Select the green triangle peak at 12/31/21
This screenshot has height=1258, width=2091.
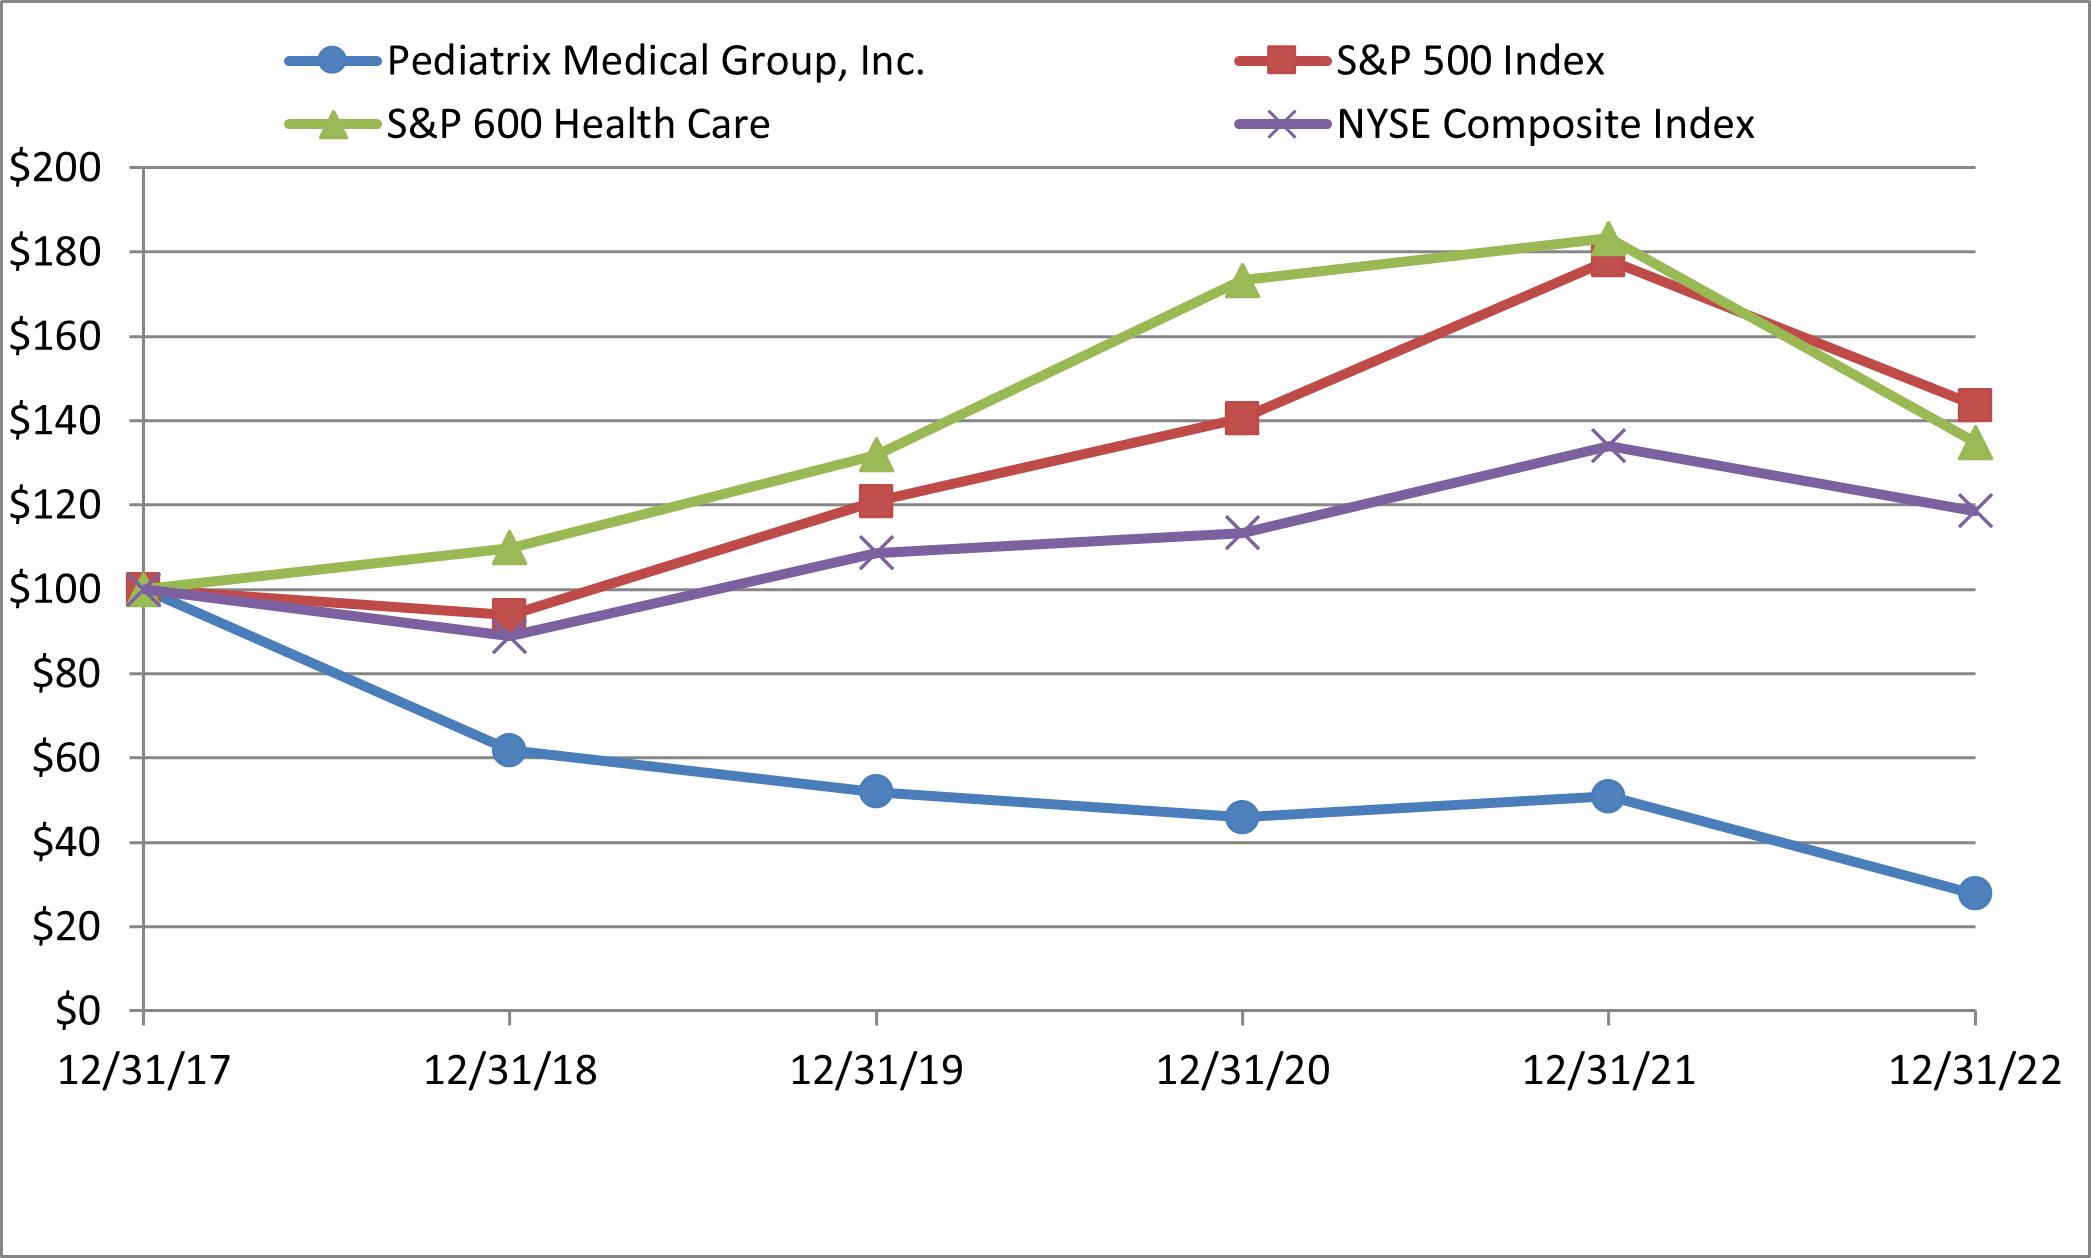point(1608,239)
